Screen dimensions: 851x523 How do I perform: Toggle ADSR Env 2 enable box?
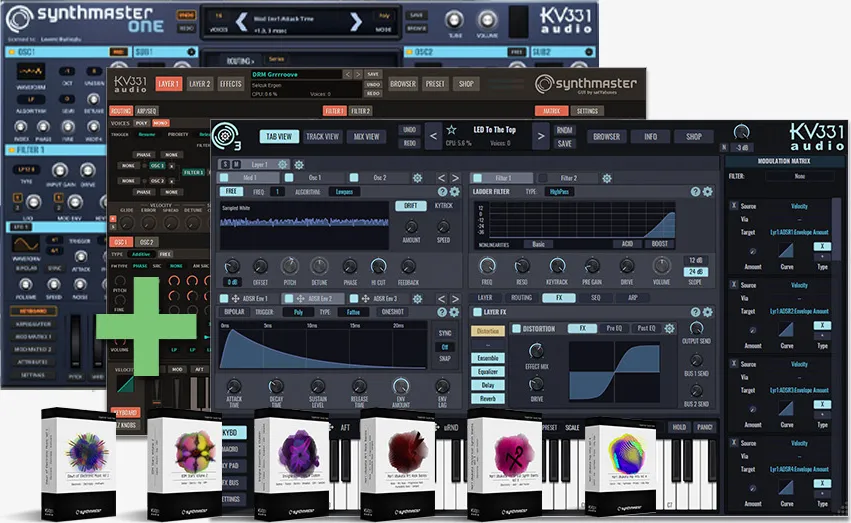[289, 298]
